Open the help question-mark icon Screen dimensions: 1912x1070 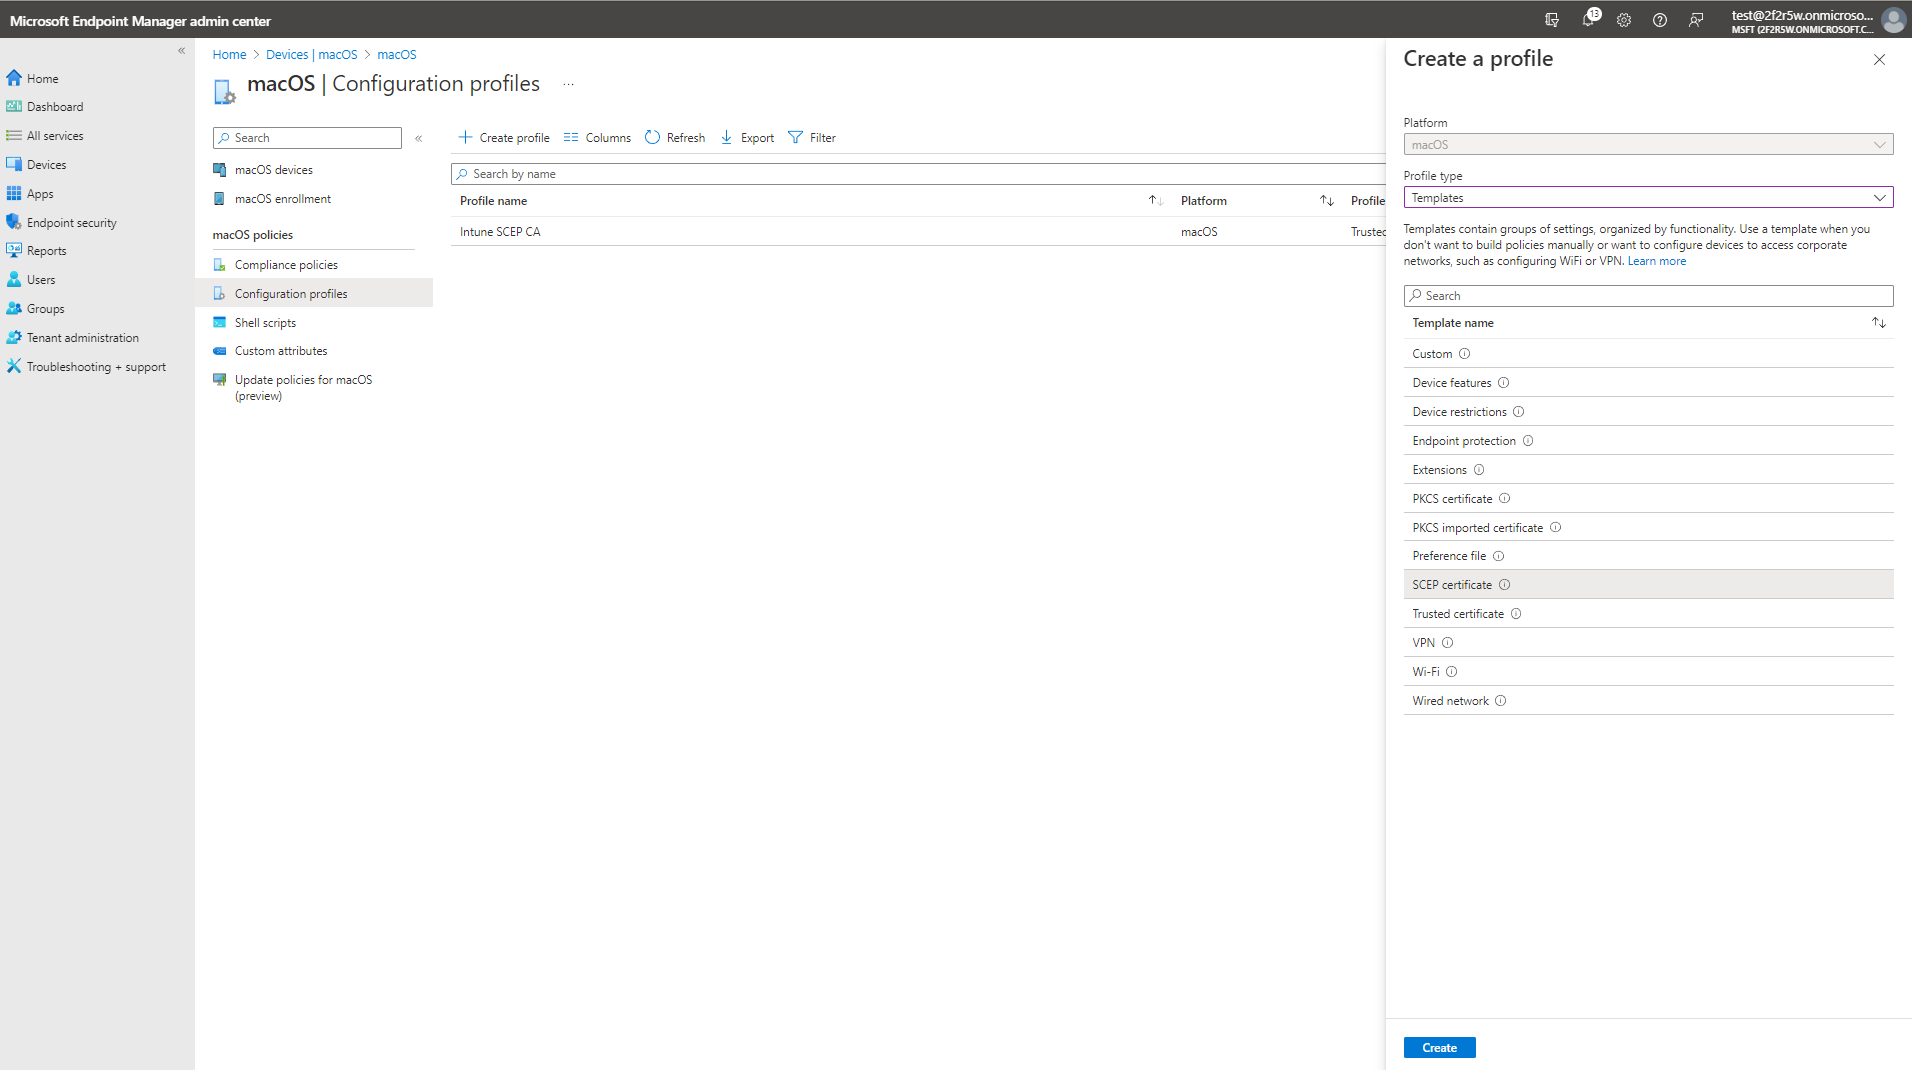(1660, 20)
